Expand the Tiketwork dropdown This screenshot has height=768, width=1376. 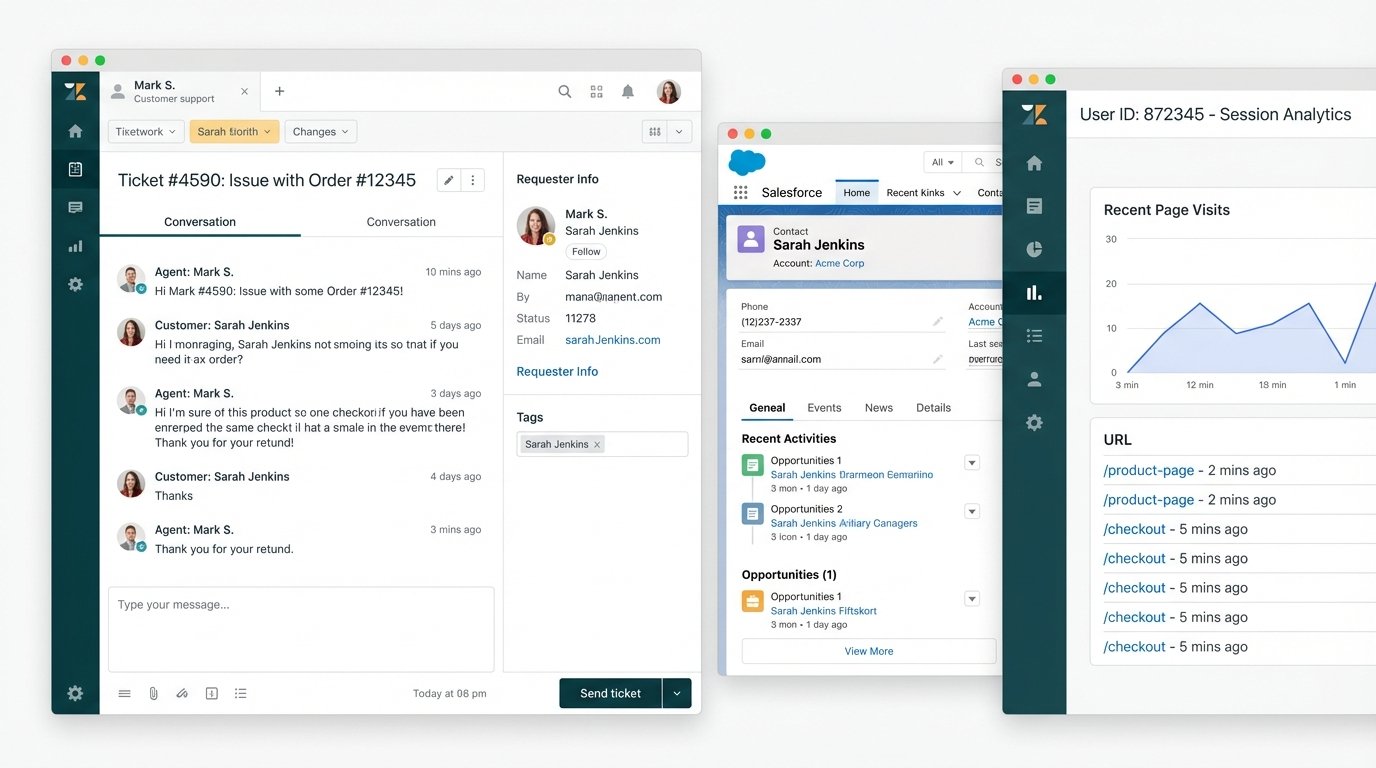point(146,132)
